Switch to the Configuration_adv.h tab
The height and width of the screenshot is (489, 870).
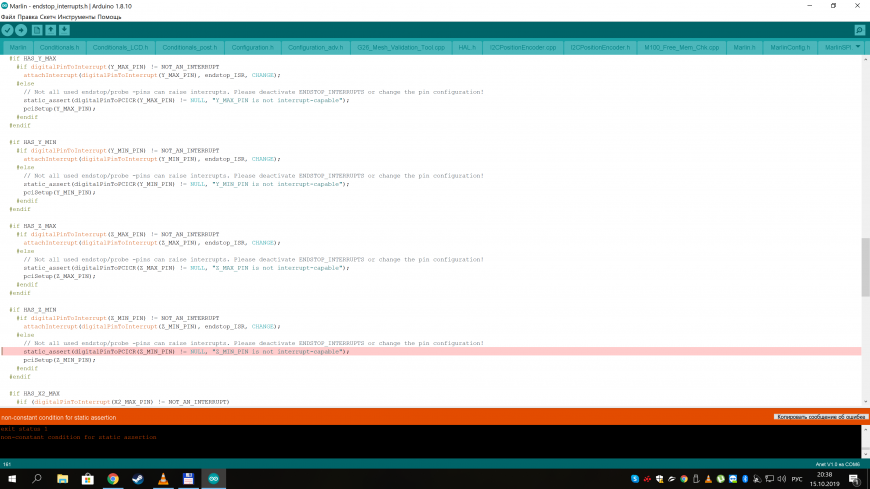(x=316, y=48)
